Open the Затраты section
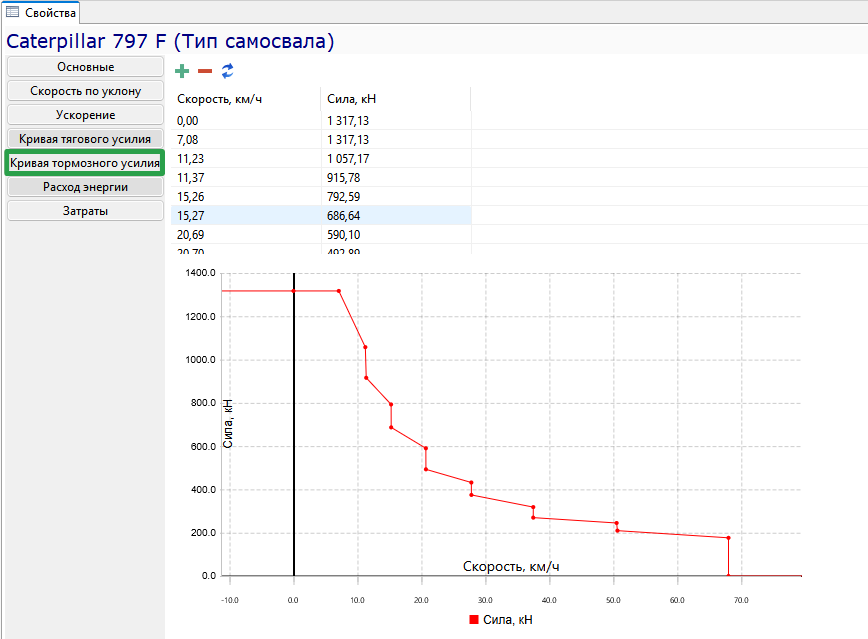Image resolution: width=868 pixels, height=639 pixels. (85, 211)
